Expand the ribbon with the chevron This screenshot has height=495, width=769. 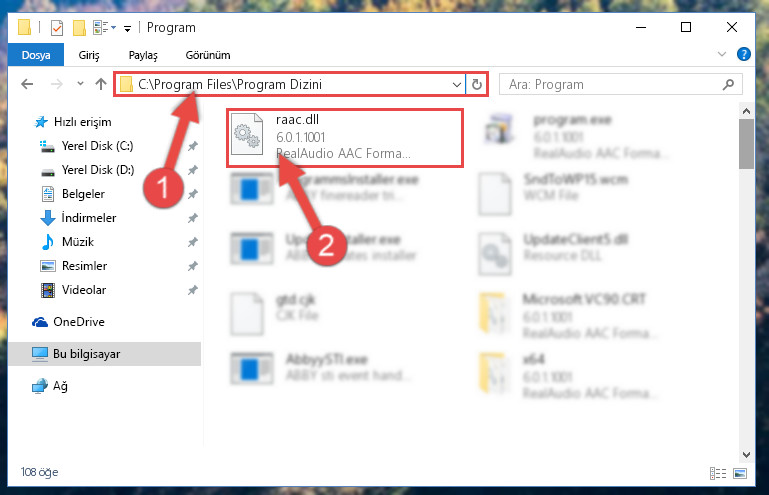pyautogui.click(x=721, y=54)
